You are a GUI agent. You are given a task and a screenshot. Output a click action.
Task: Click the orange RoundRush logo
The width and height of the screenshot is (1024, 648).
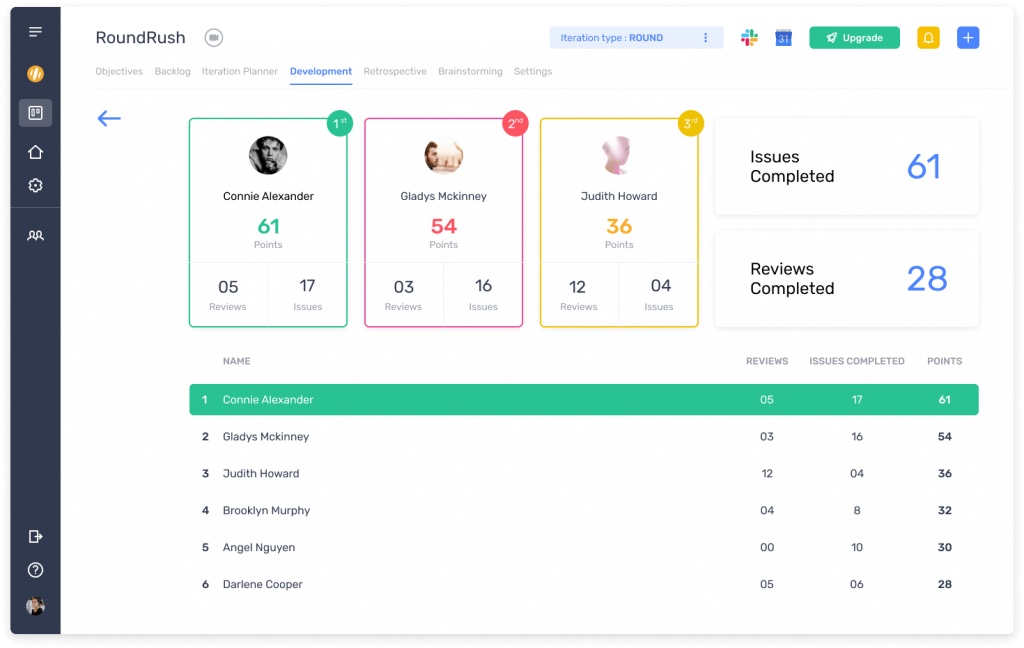tap(35, 72)
